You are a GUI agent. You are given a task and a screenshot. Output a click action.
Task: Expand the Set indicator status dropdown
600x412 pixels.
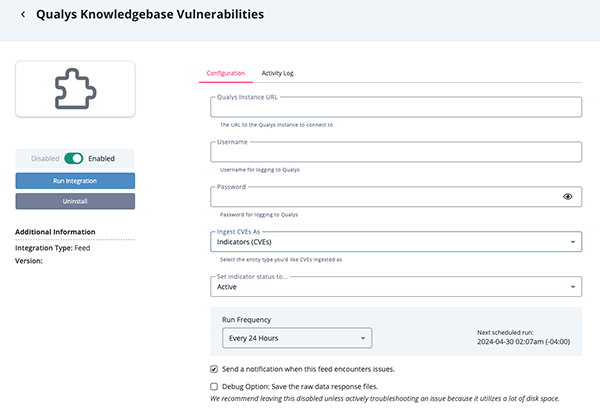[397, 287]
